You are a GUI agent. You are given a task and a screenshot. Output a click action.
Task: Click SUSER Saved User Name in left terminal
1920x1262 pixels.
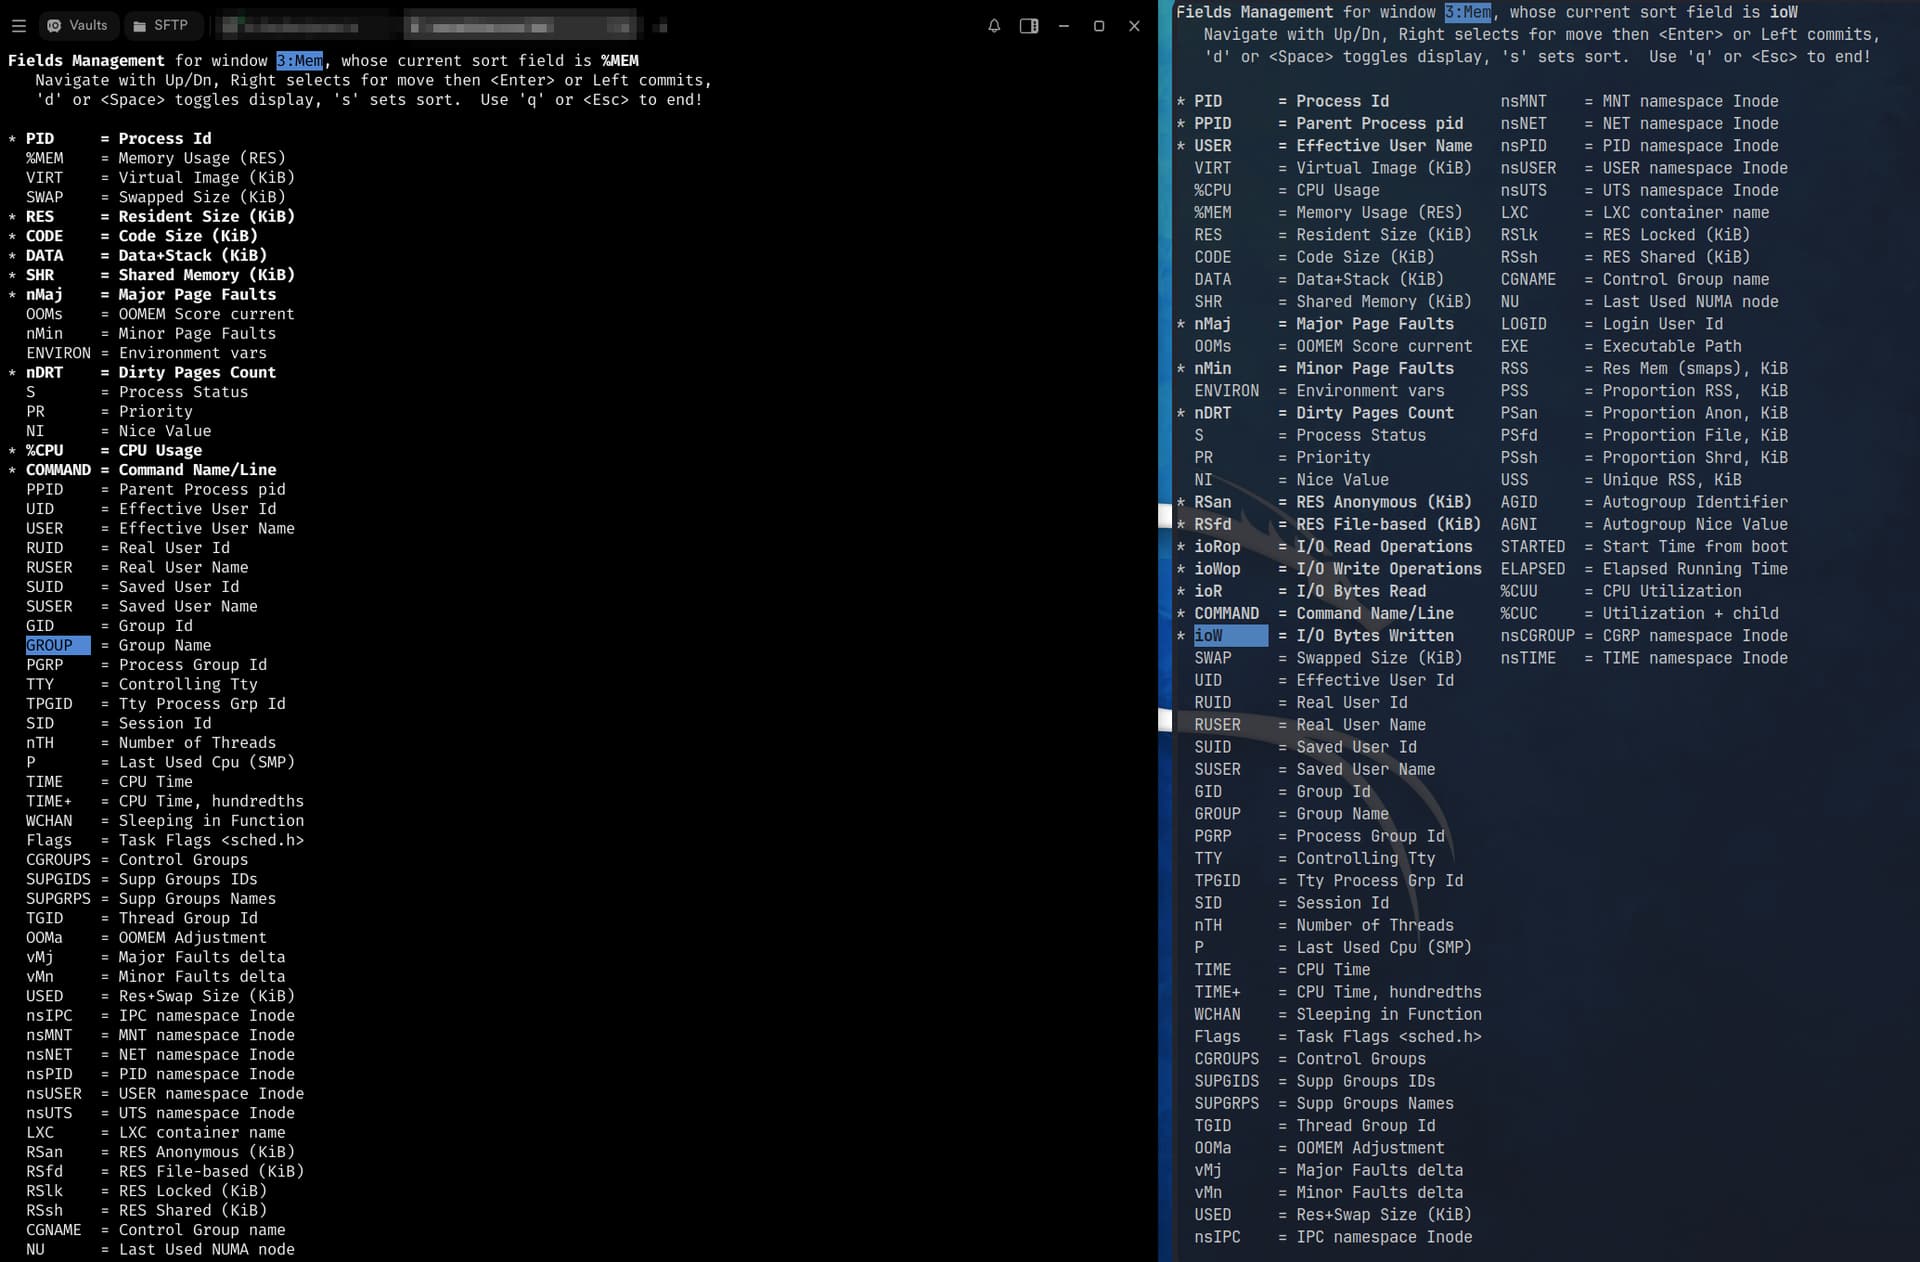[x=142, y=606]
